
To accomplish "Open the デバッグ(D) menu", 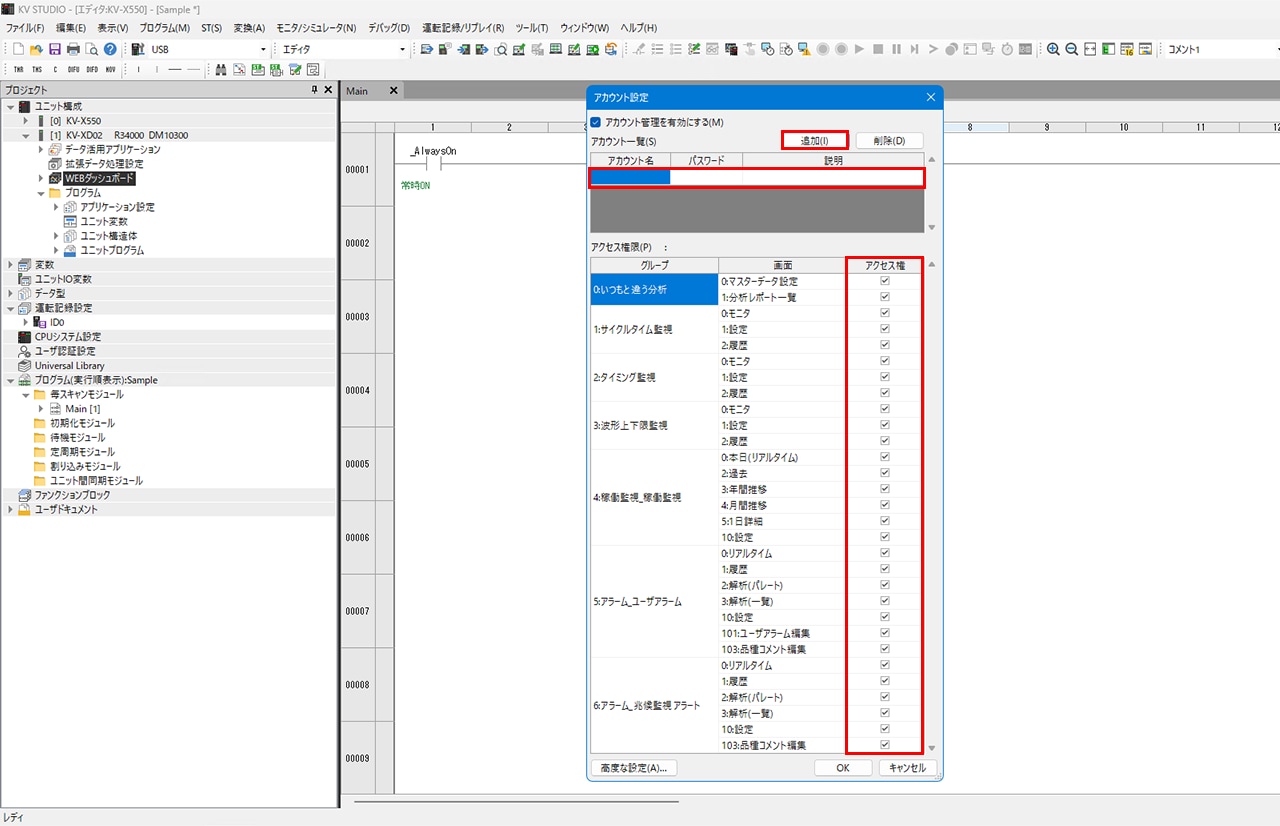I will pos(389,28).
